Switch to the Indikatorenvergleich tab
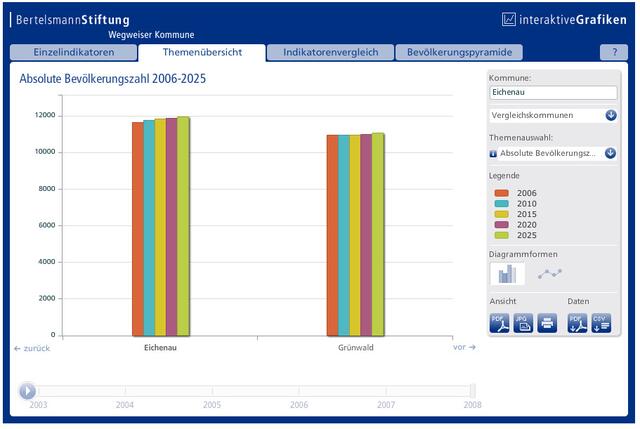 click(x=330, y=52)
